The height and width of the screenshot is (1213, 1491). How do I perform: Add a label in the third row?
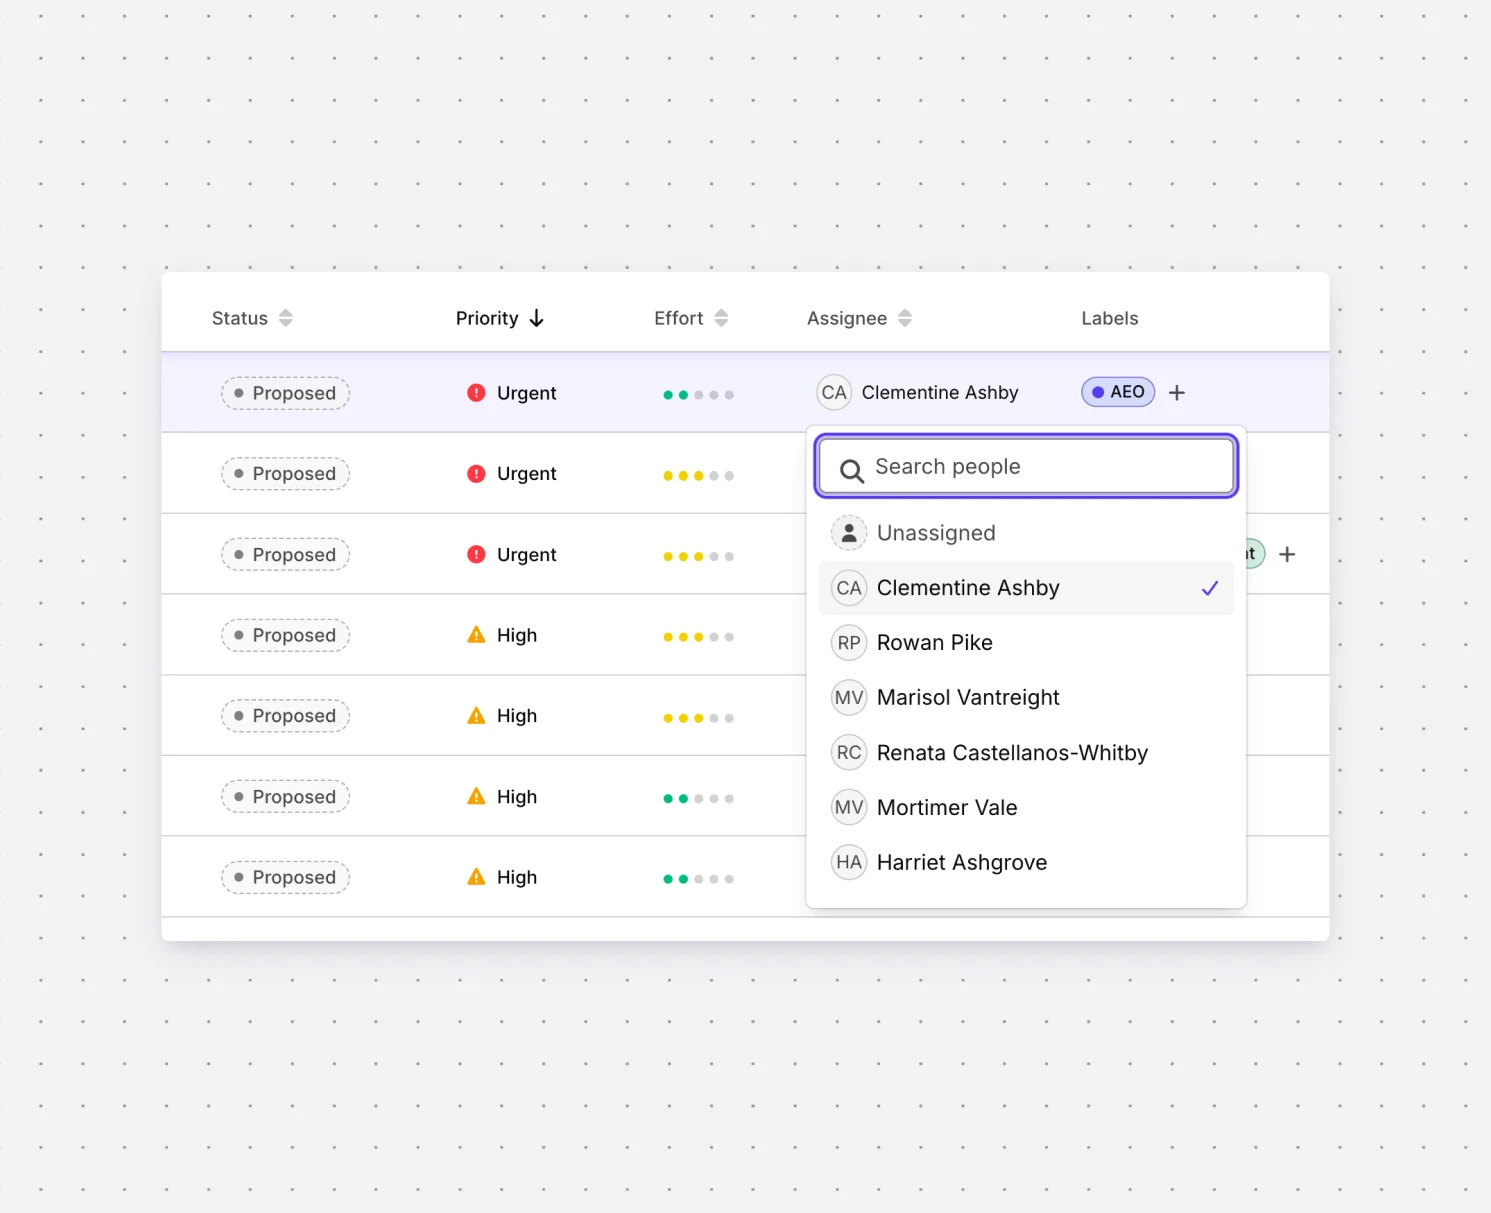[x=1288, y=554]
